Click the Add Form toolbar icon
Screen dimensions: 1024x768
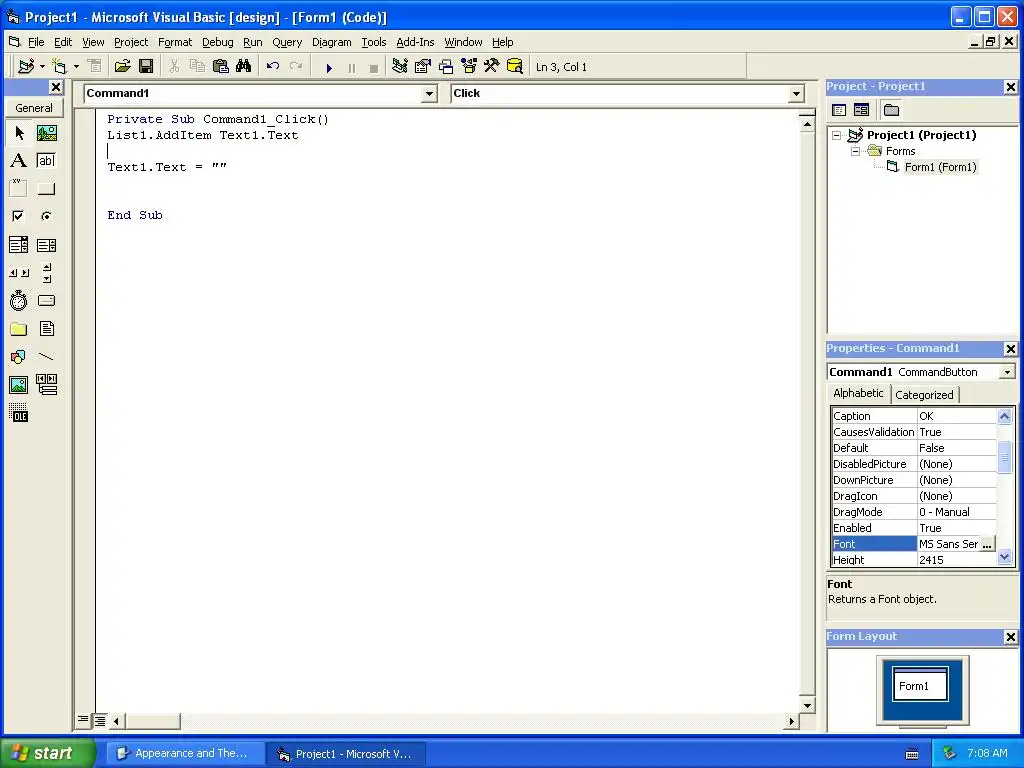click(x=59, y=67)
